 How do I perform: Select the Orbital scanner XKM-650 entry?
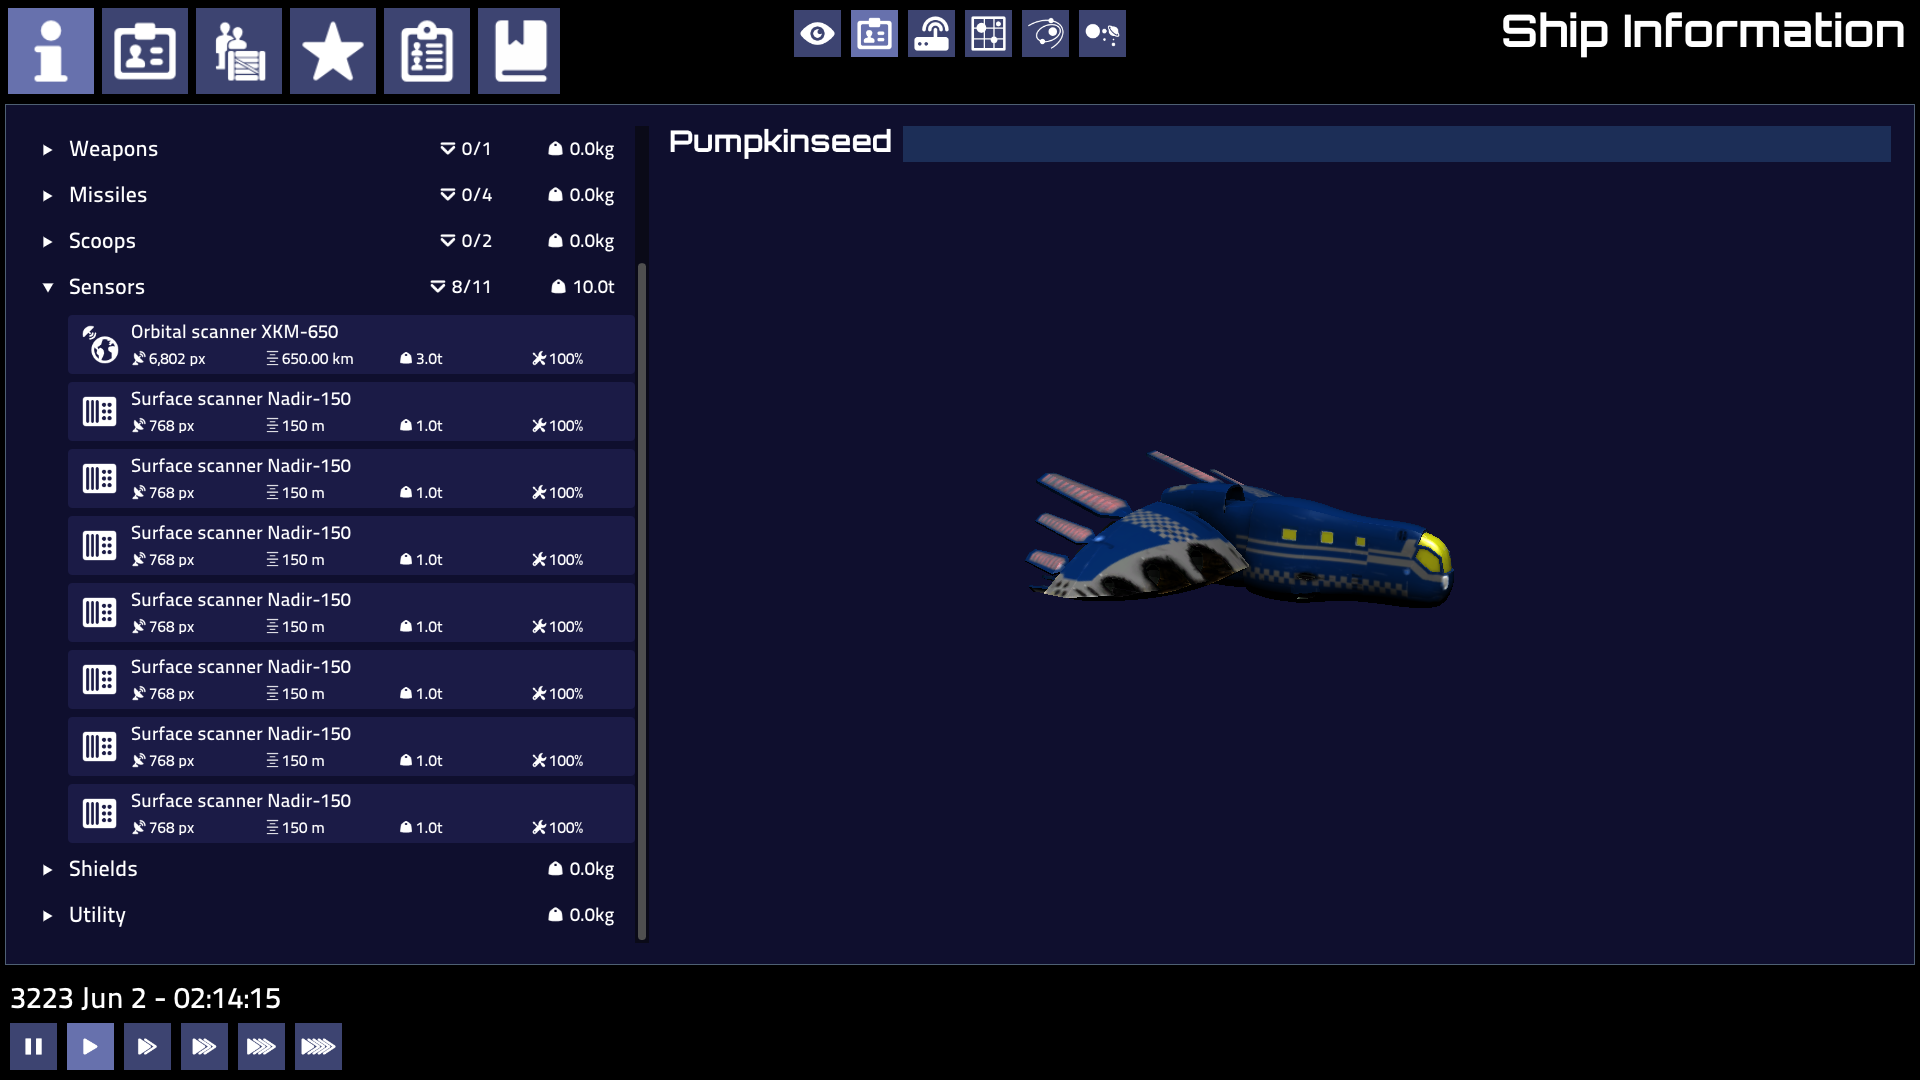(350, 344)
